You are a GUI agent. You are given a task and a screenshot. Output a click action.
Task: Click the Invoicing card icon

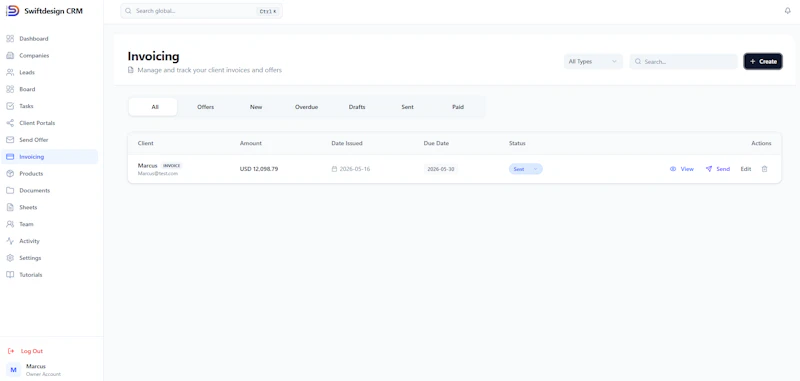(x=10, y=157)
